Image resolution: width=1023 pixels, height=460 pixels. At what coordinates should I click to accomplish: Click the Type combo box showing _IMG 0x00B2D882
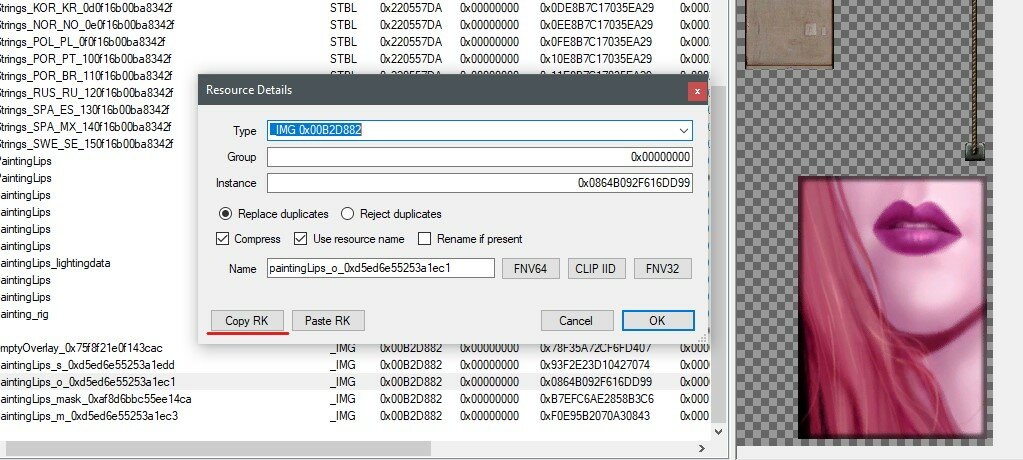point(480,130)
